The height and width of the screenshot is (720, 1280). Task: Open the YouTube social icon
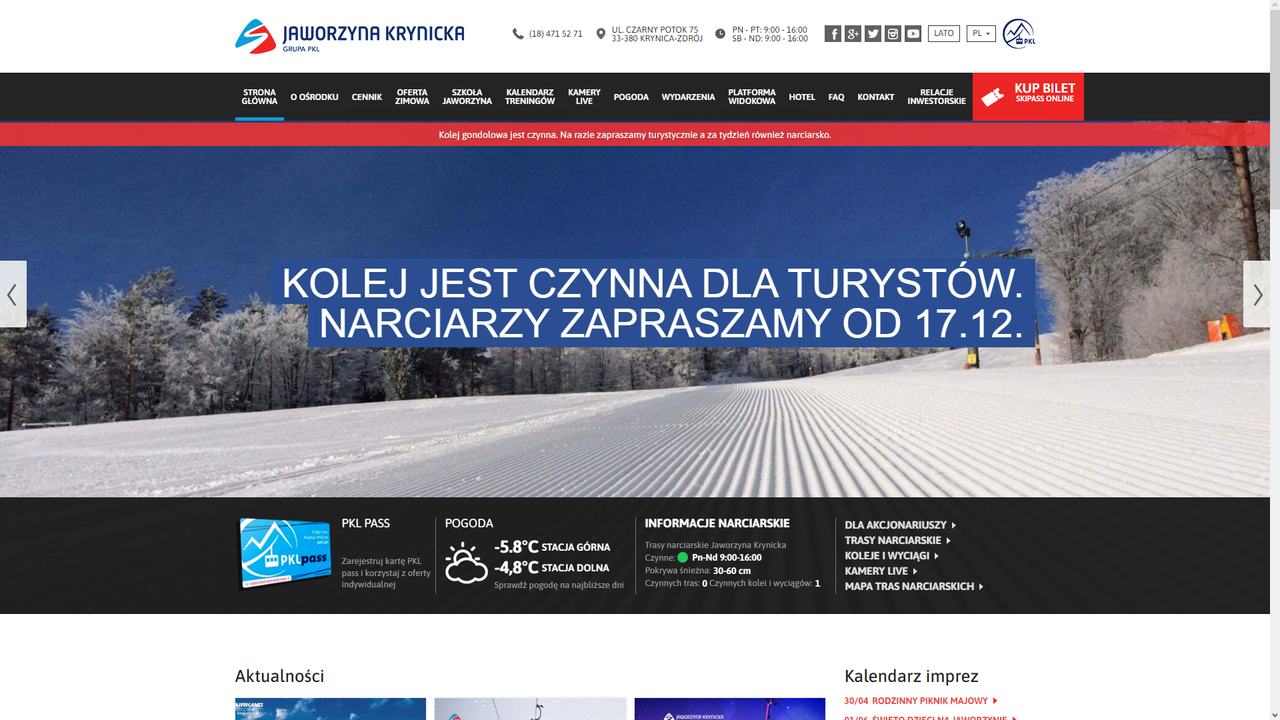point(913,34)
